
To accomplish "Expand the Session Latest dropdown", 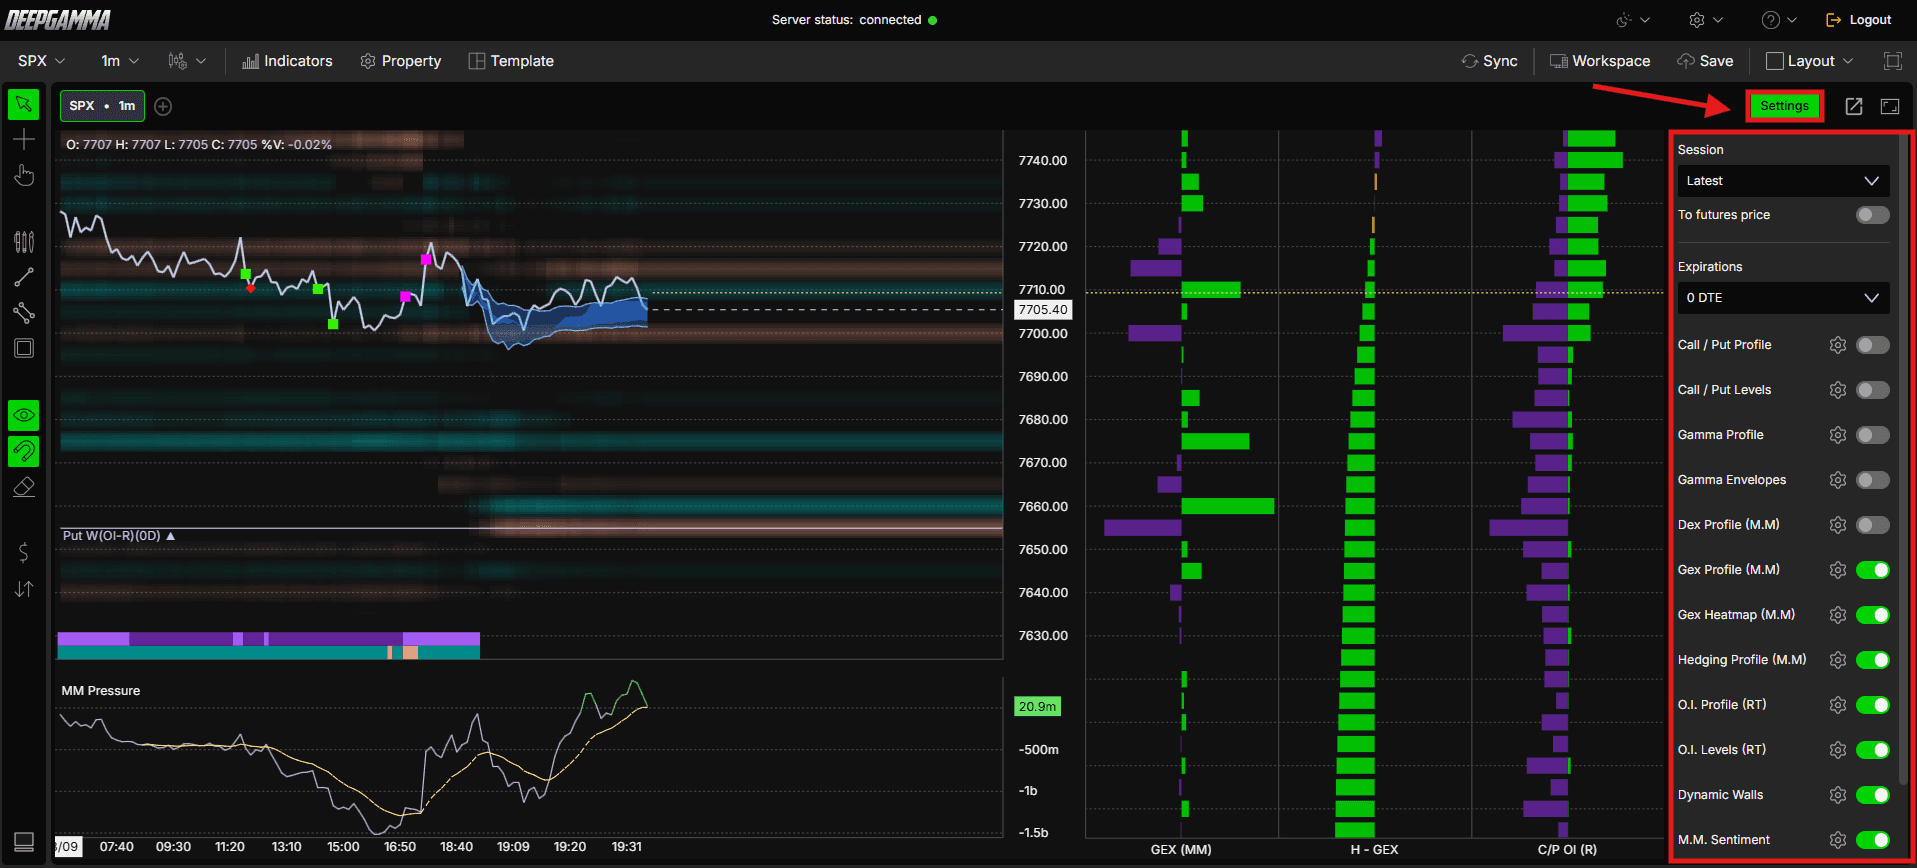I will point(1783,181).
